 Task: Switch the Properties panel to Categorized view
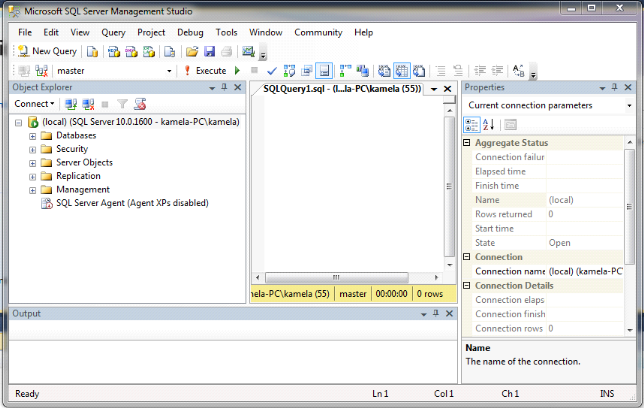pos(472,125)
